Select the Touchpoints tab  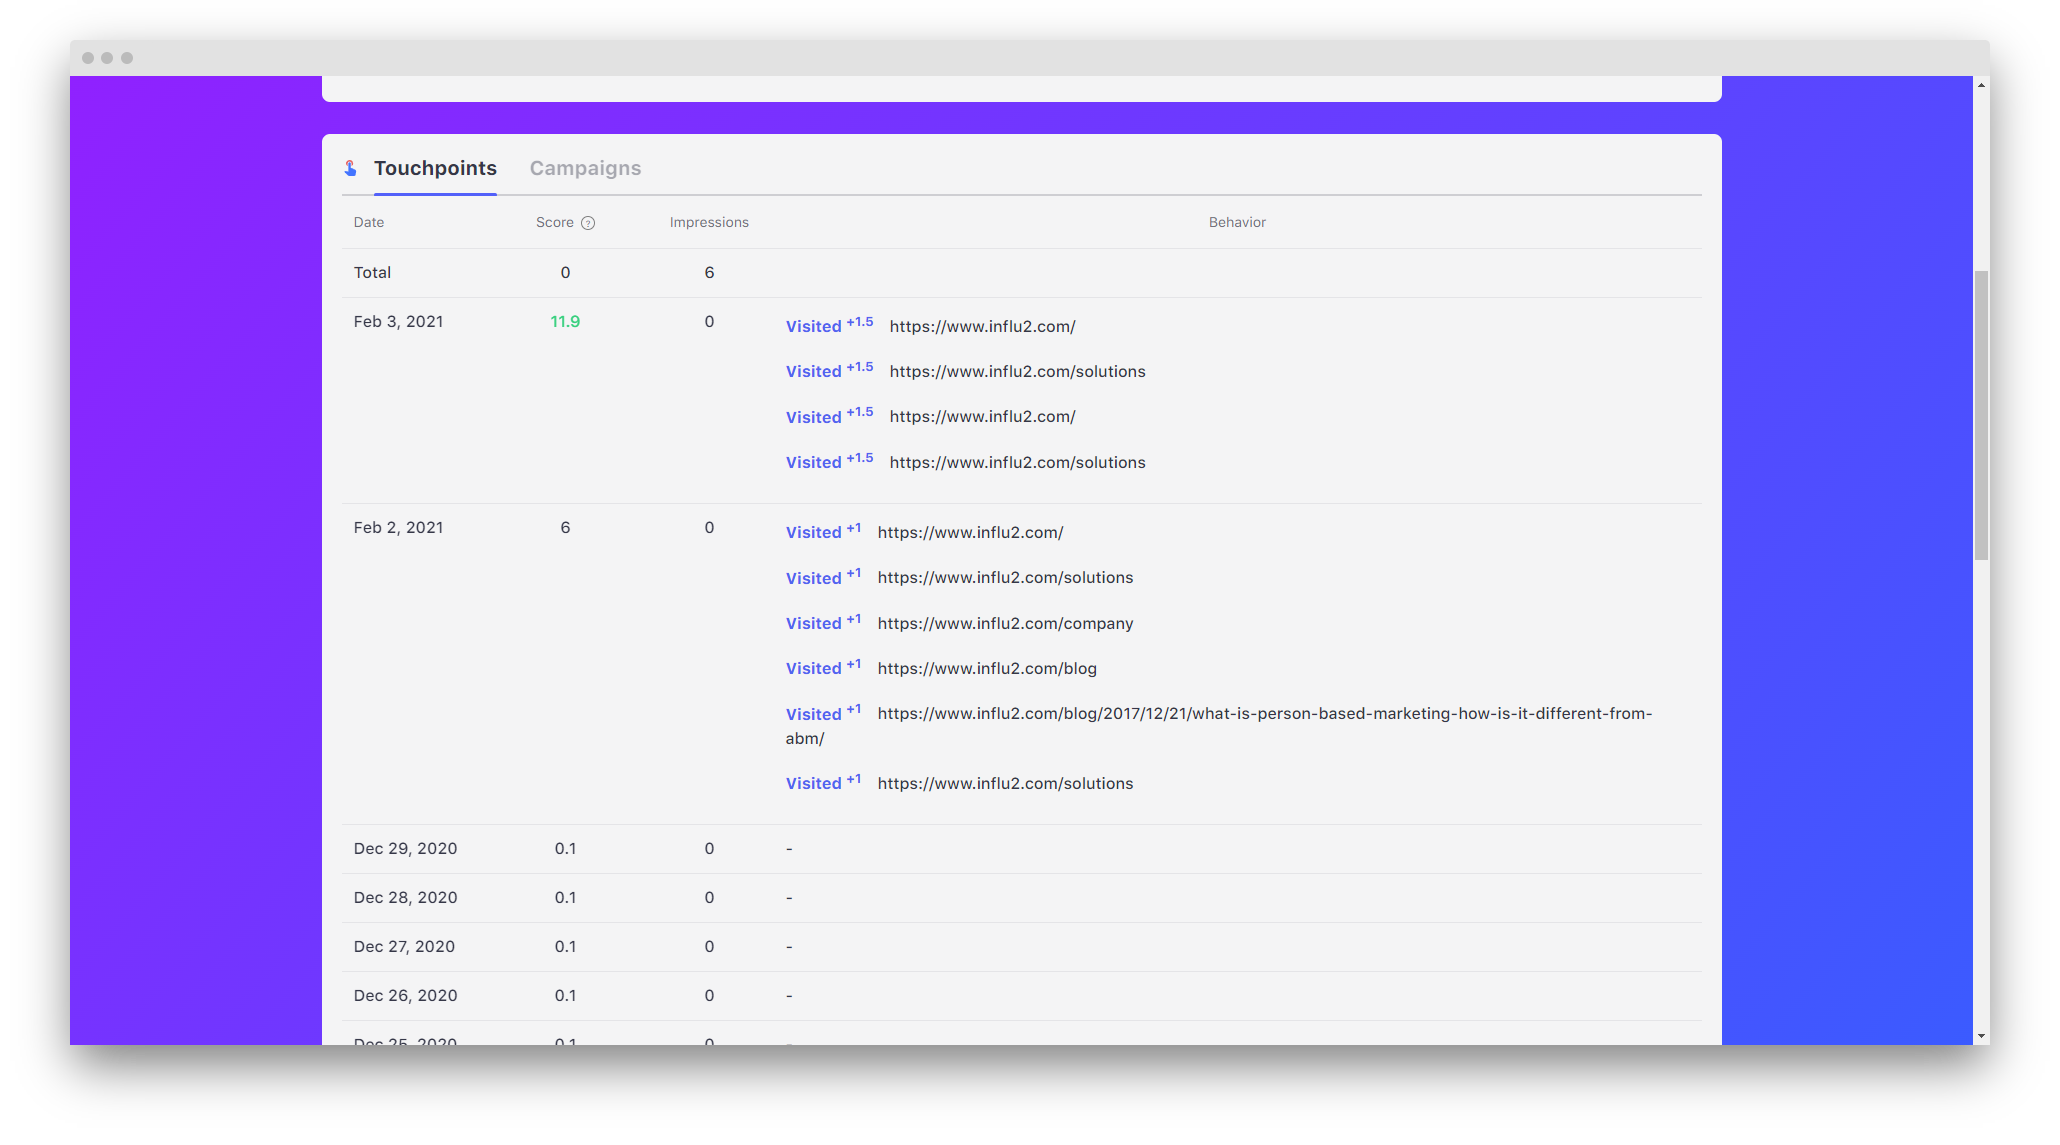435,168
